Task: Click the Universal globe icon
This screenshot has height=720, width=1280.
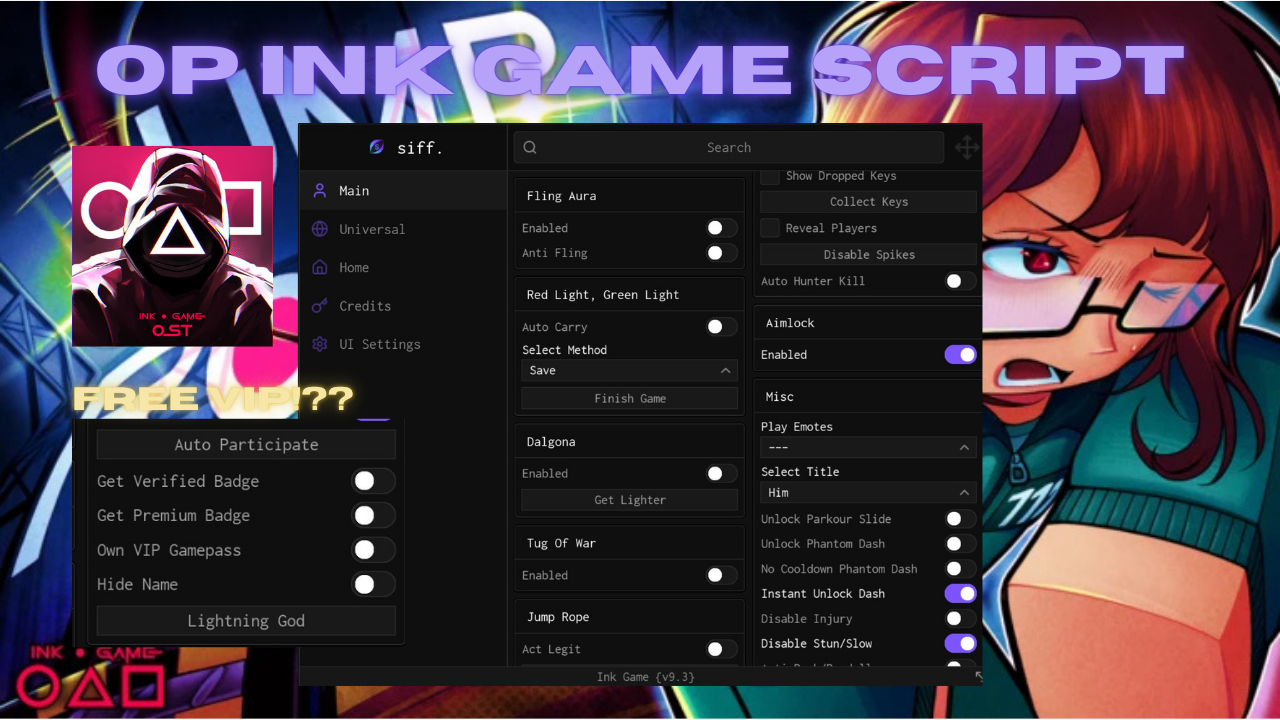Action: tap(320, 229)
